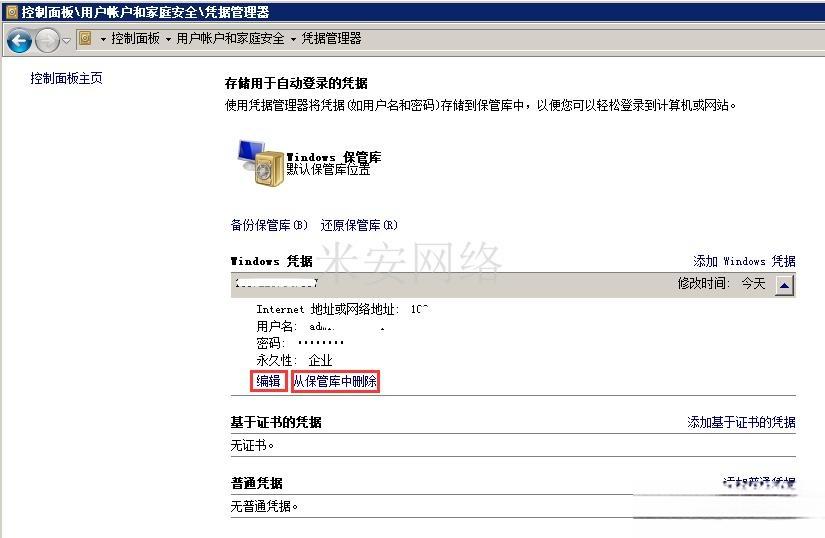The height and width of the screenshot is (538, 825).
Task: Click the saved credential header row
Action: [513, 285]
